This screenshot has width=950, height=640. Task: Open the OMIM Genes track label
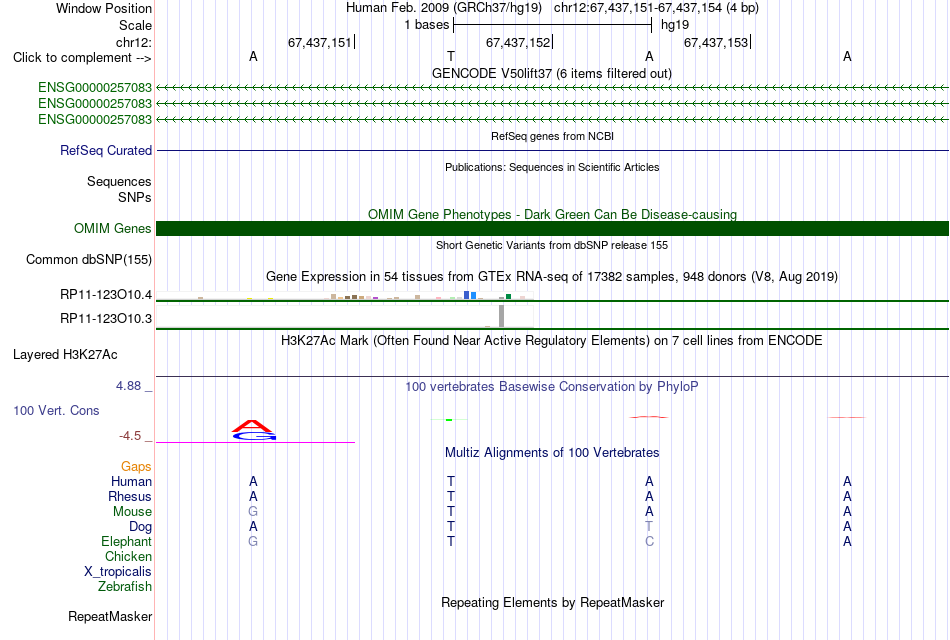[112, 228]
